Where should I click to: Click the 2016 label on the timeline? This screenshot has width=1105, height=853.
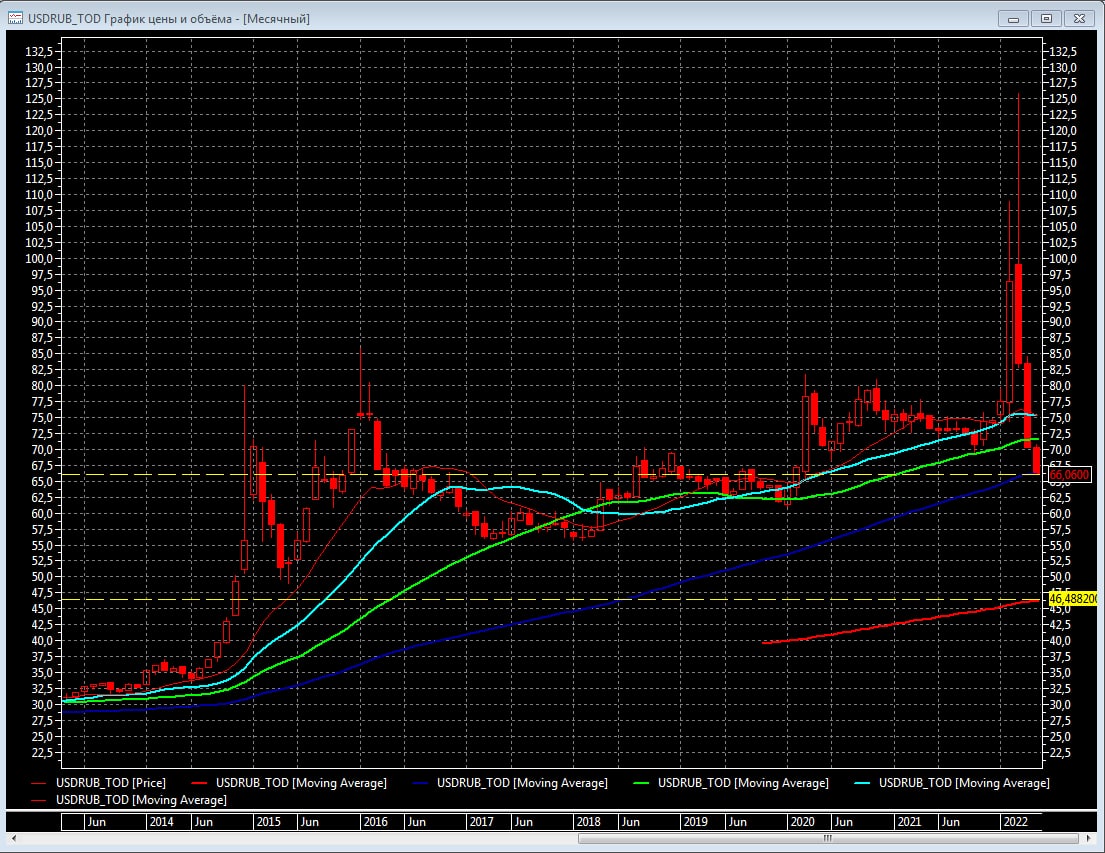[x=375, y=822]
